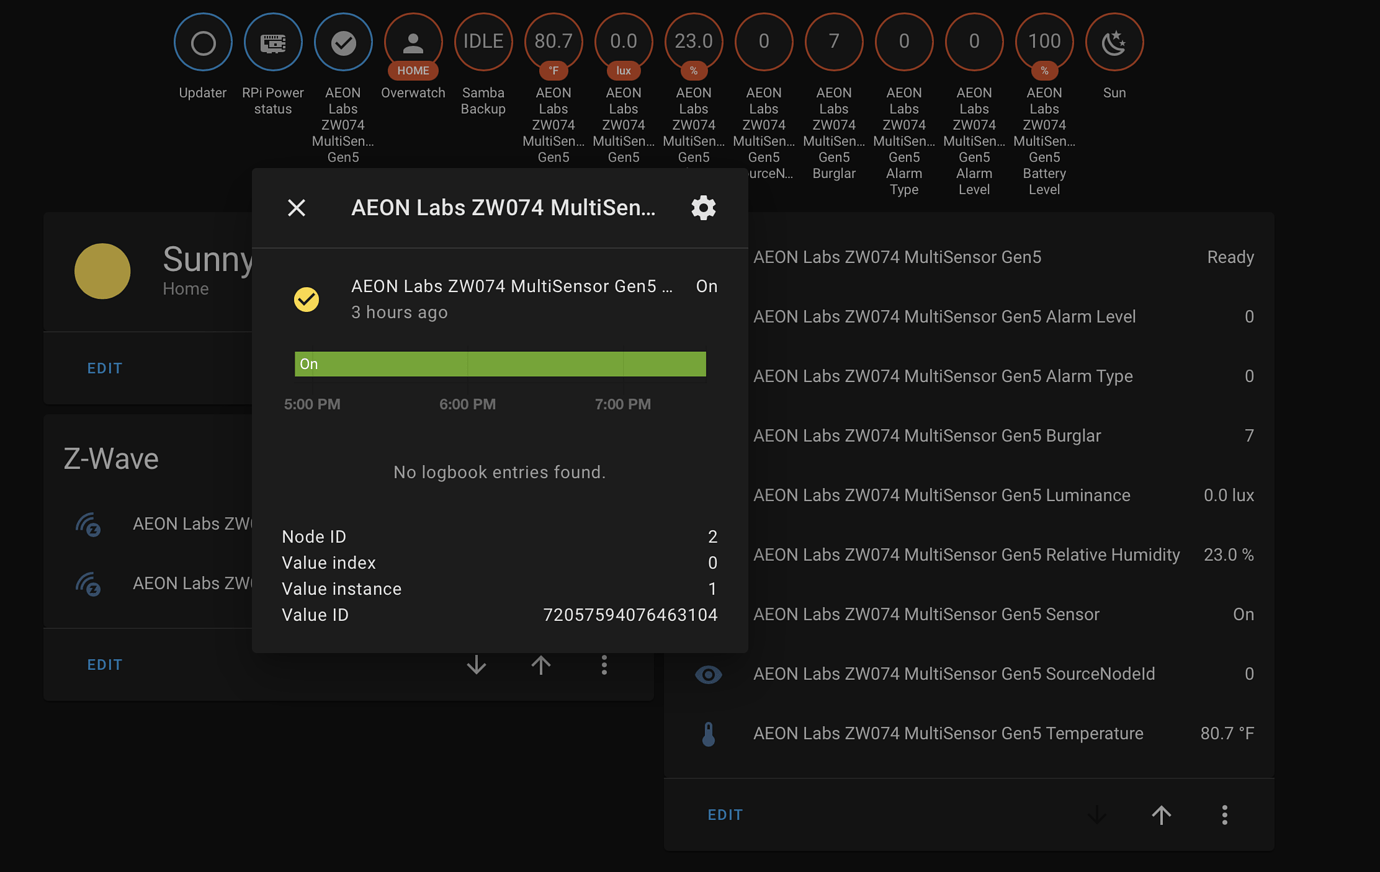Screen dimensions: 1380x872
Task: Click the 5:00 PM timeline label
Action: pos(312,404)
